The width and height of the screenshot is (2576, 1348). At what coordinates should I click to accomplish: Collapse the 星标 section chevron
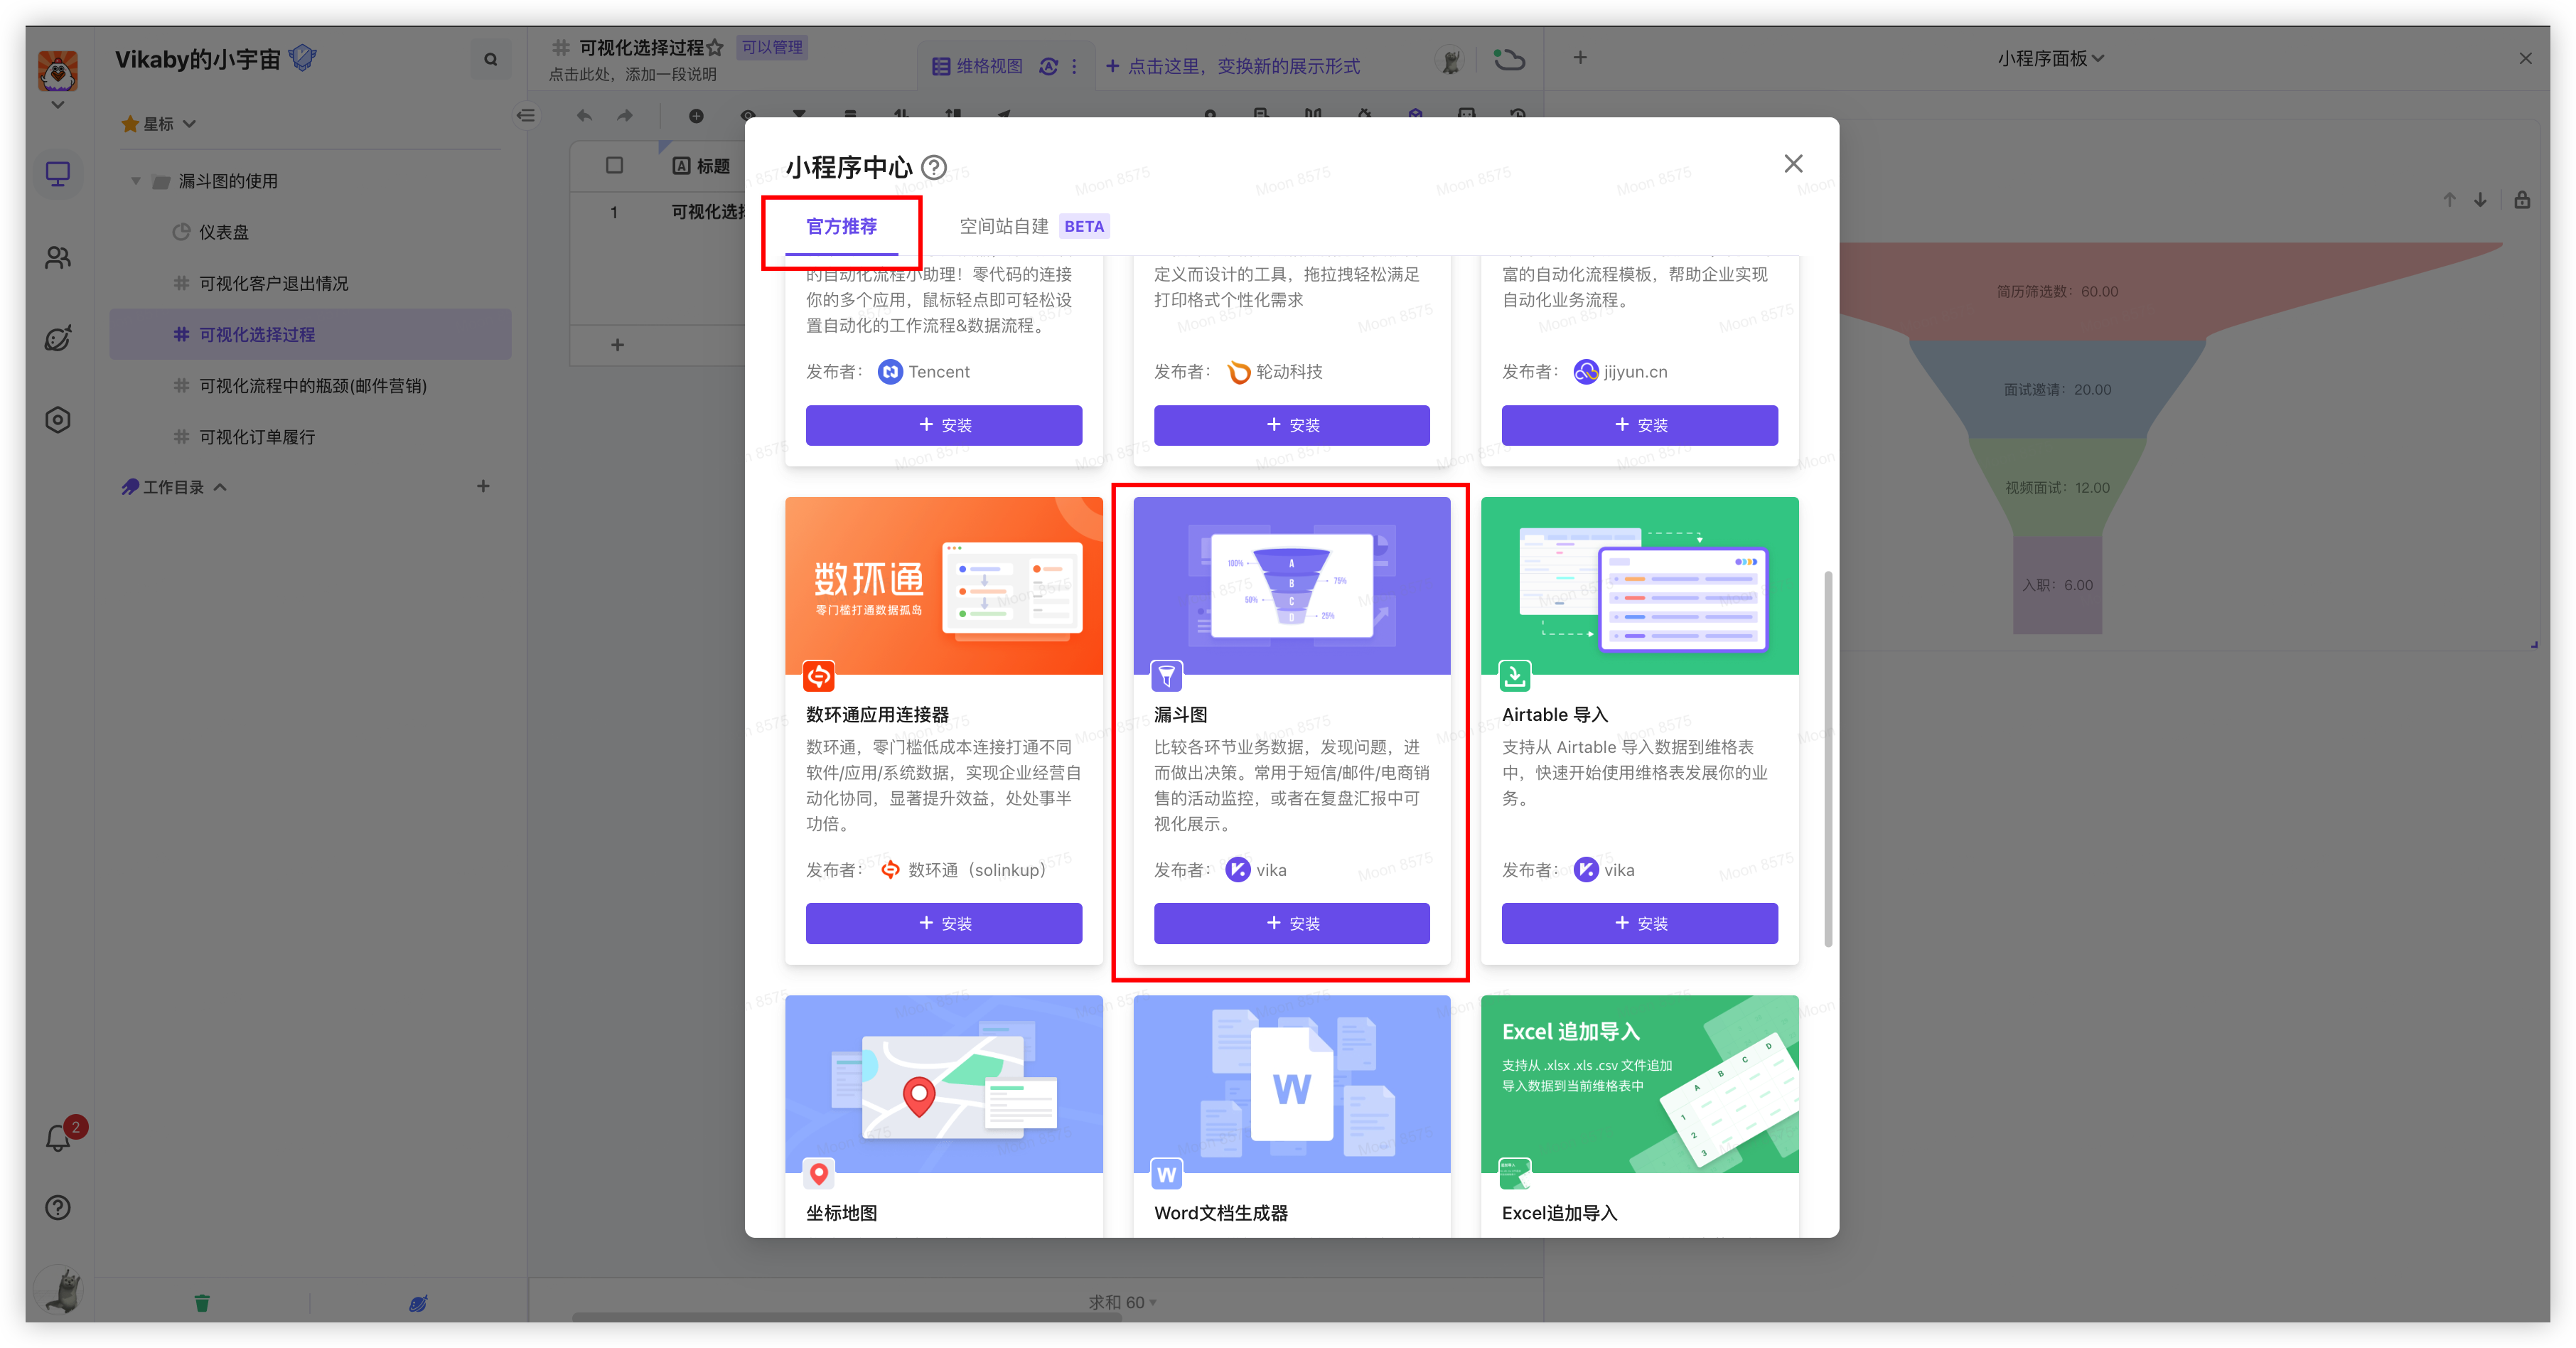click(x=190, y=123)
